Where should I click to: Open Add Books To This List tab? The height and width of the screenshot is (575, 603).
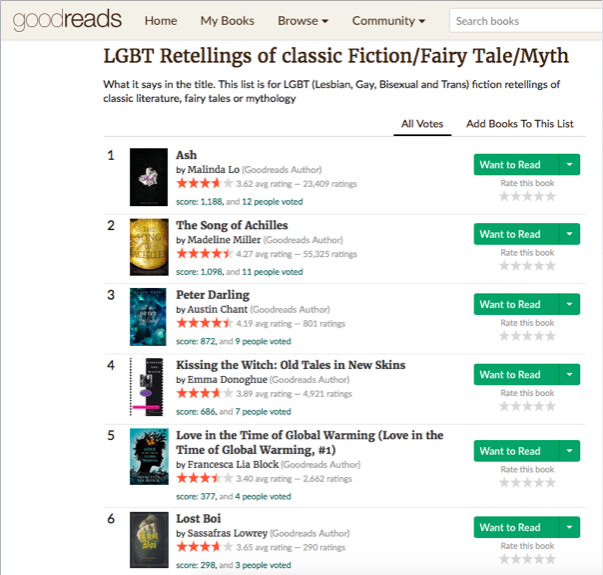coord(520,124)
